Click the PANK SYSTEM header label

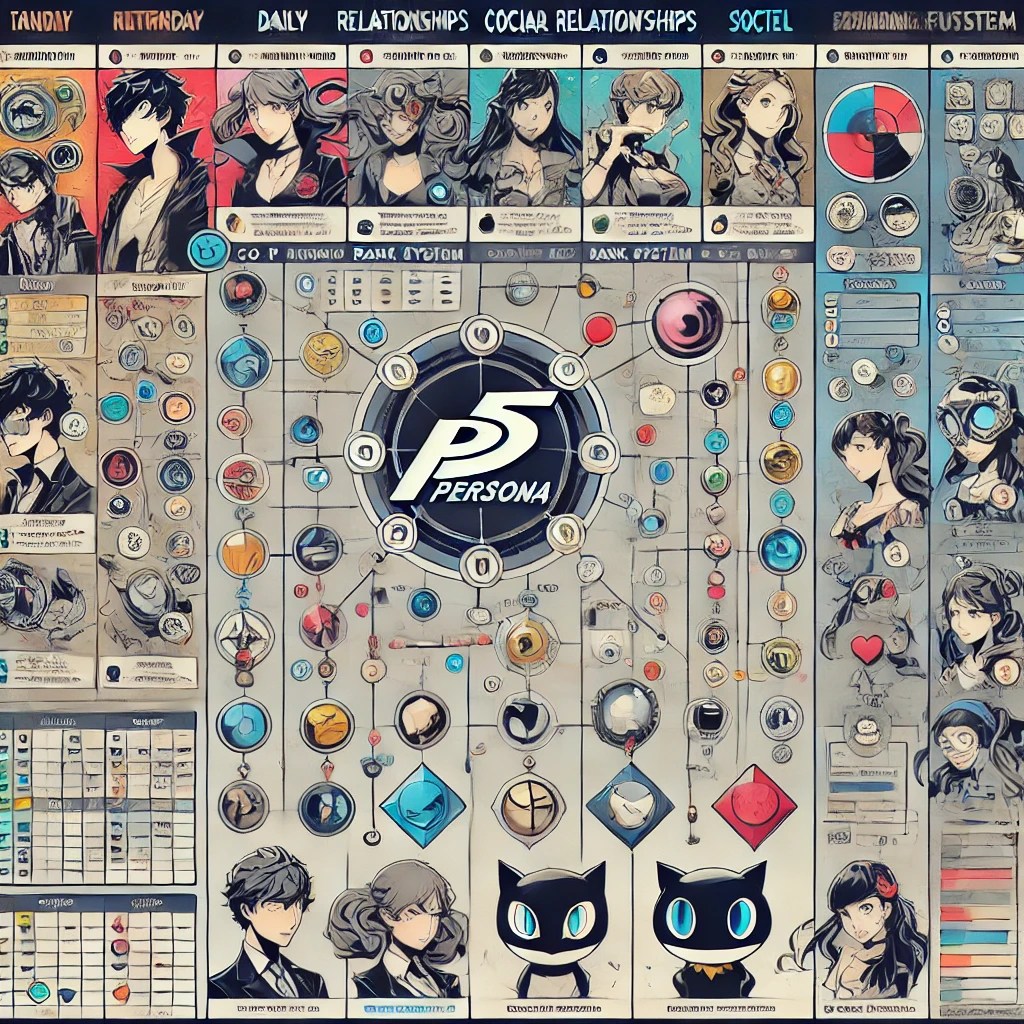pos(409,253)
